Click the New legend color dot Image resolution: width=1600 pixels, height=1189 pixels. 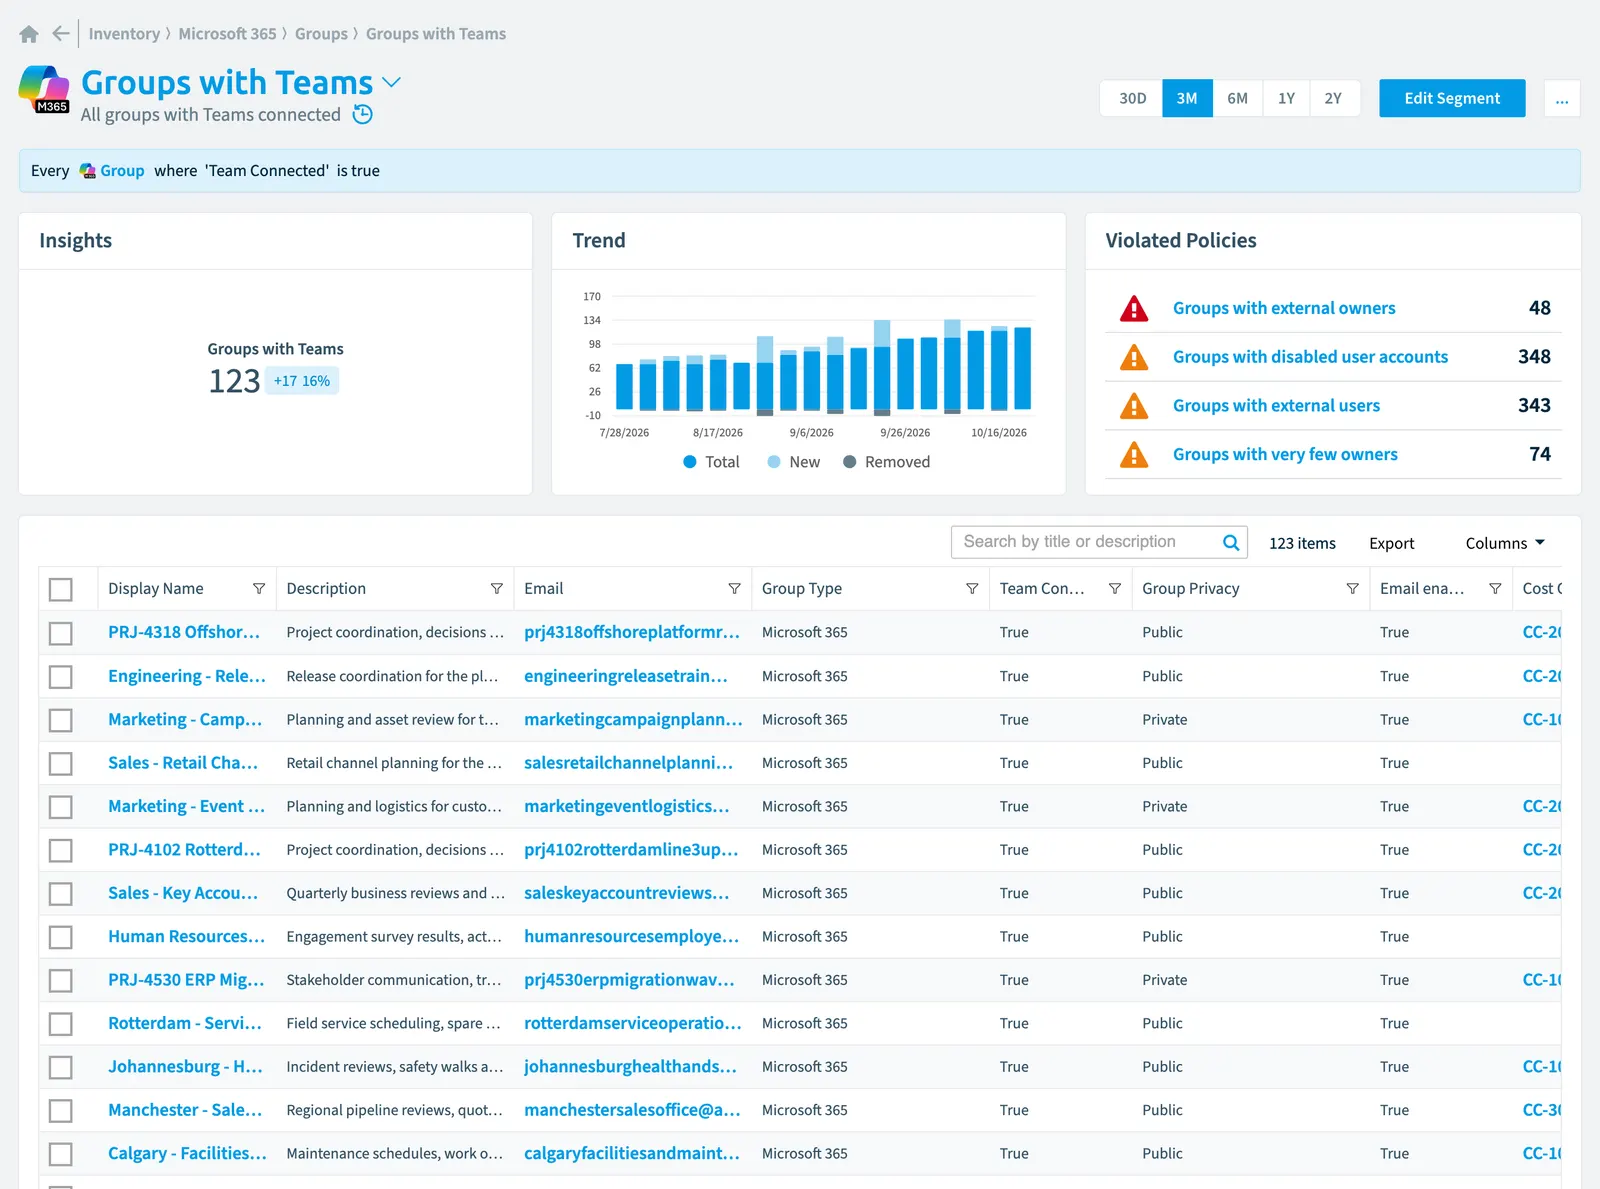point(774,462)
